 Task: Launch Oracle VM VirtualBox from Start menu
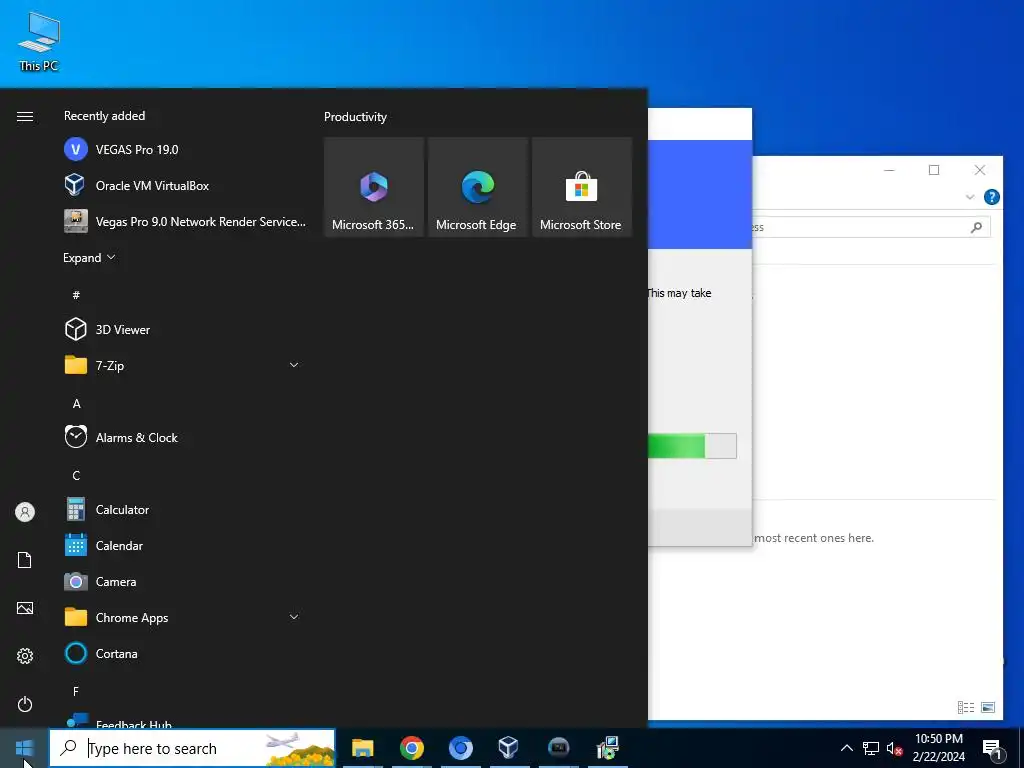click(184, 185)
